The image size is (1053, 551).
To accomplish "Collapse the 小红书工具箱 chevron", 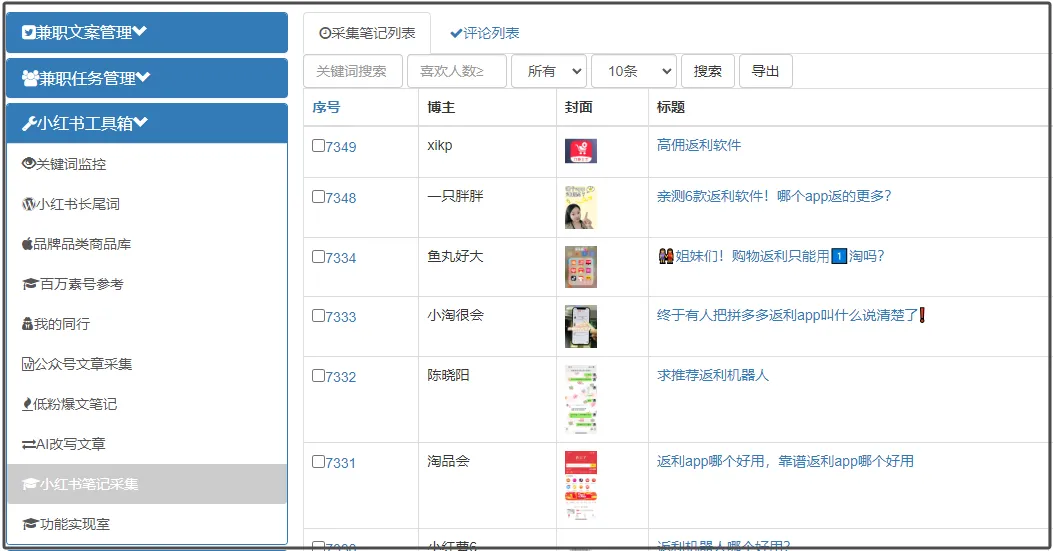I will [x=140, y=122].
